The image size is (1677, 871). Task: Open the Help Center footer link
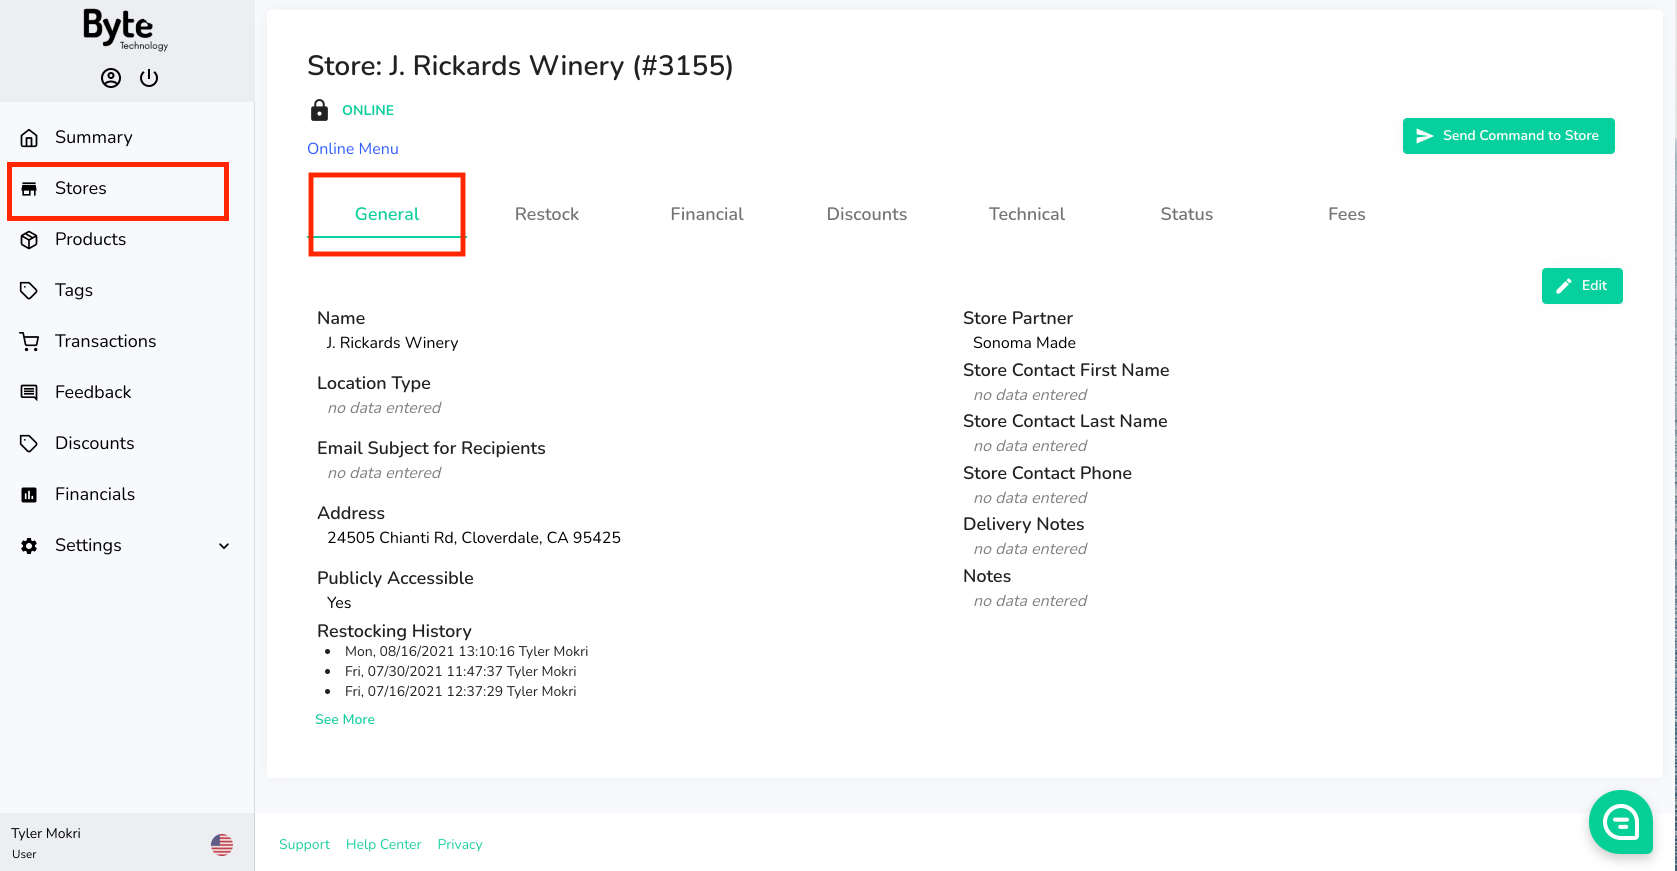tap(384, 845)
